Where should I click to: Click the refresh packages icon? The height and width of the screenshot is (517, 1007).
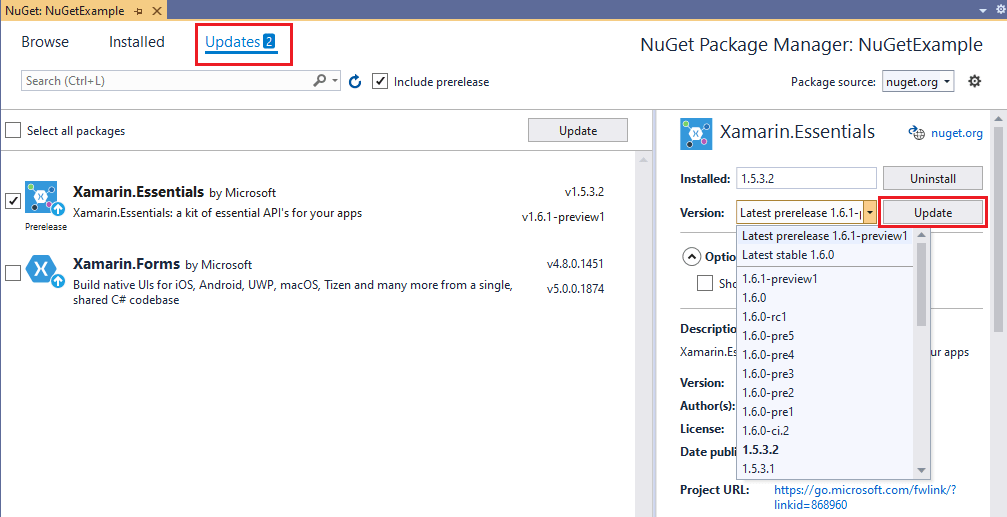[355, 82]
